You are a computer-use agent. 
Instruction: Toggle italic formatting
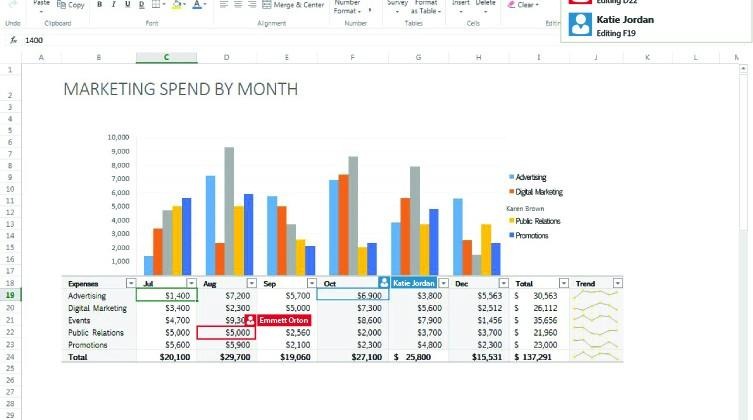113,4
